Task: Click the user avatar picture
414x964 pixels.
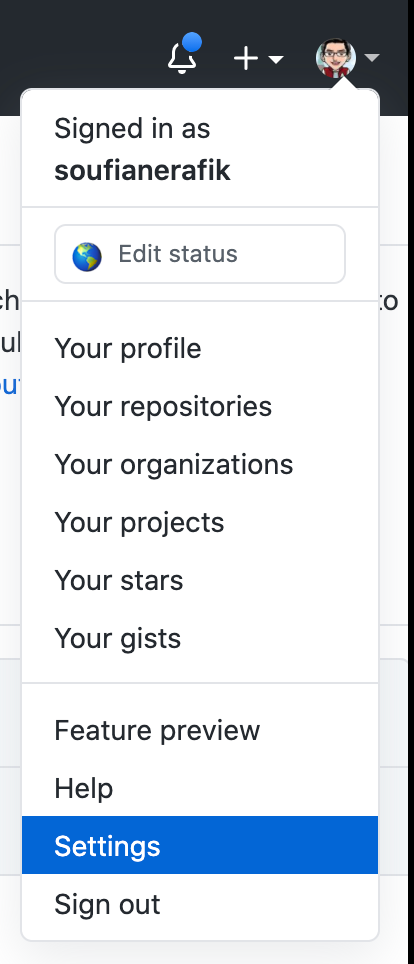Action: 336,58
